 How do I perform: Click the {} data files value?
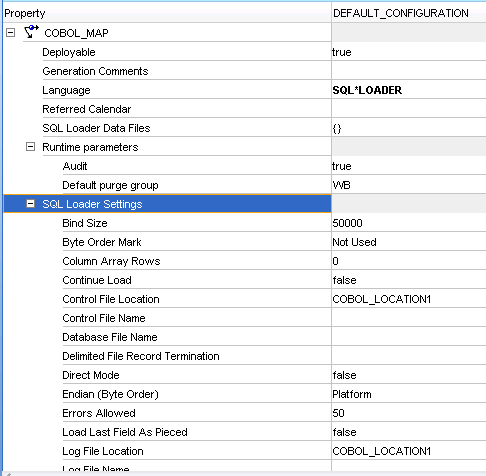tap(337, 128)
